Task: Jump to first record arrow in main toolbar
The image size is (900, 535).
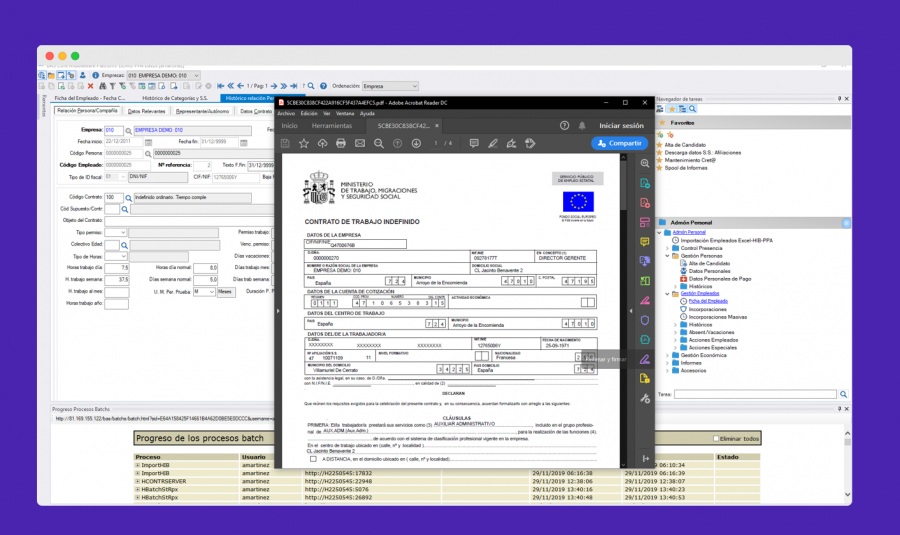Action: (x=220, y=86)
